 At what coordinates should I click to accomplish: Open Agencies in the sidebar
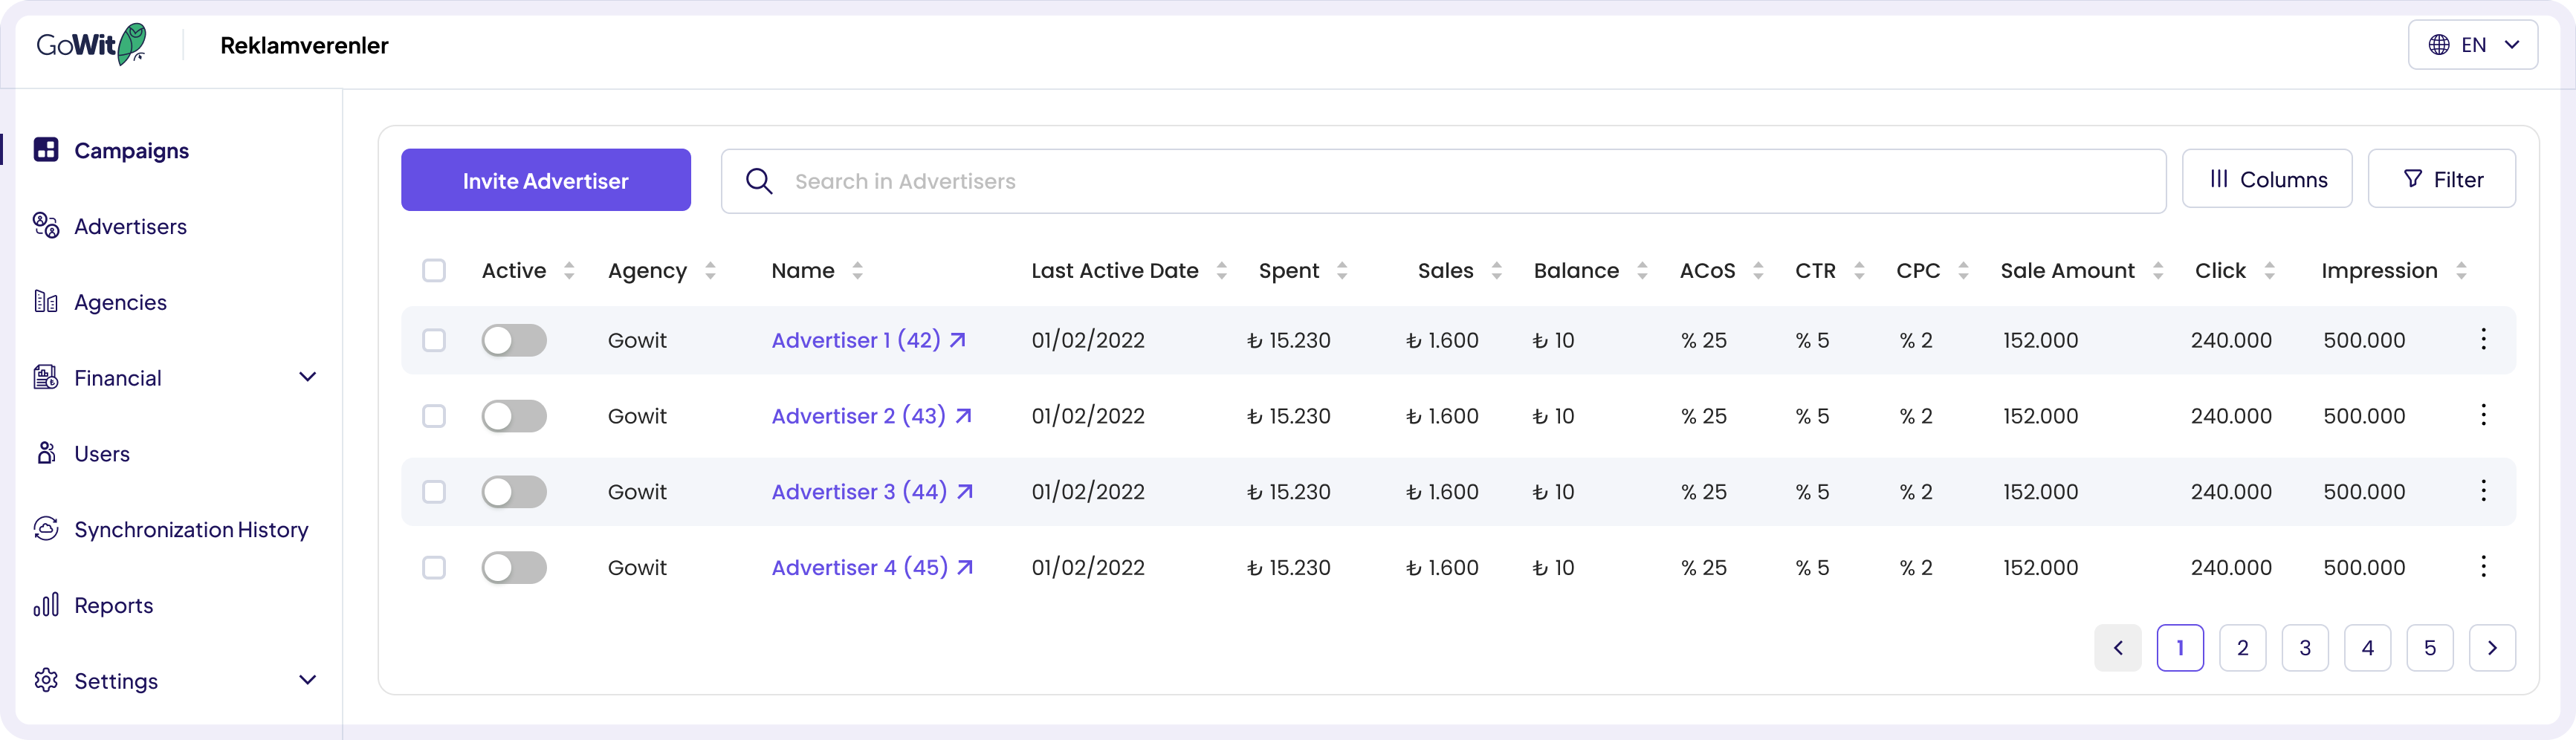pyautogui.click(x=120, y=302)
